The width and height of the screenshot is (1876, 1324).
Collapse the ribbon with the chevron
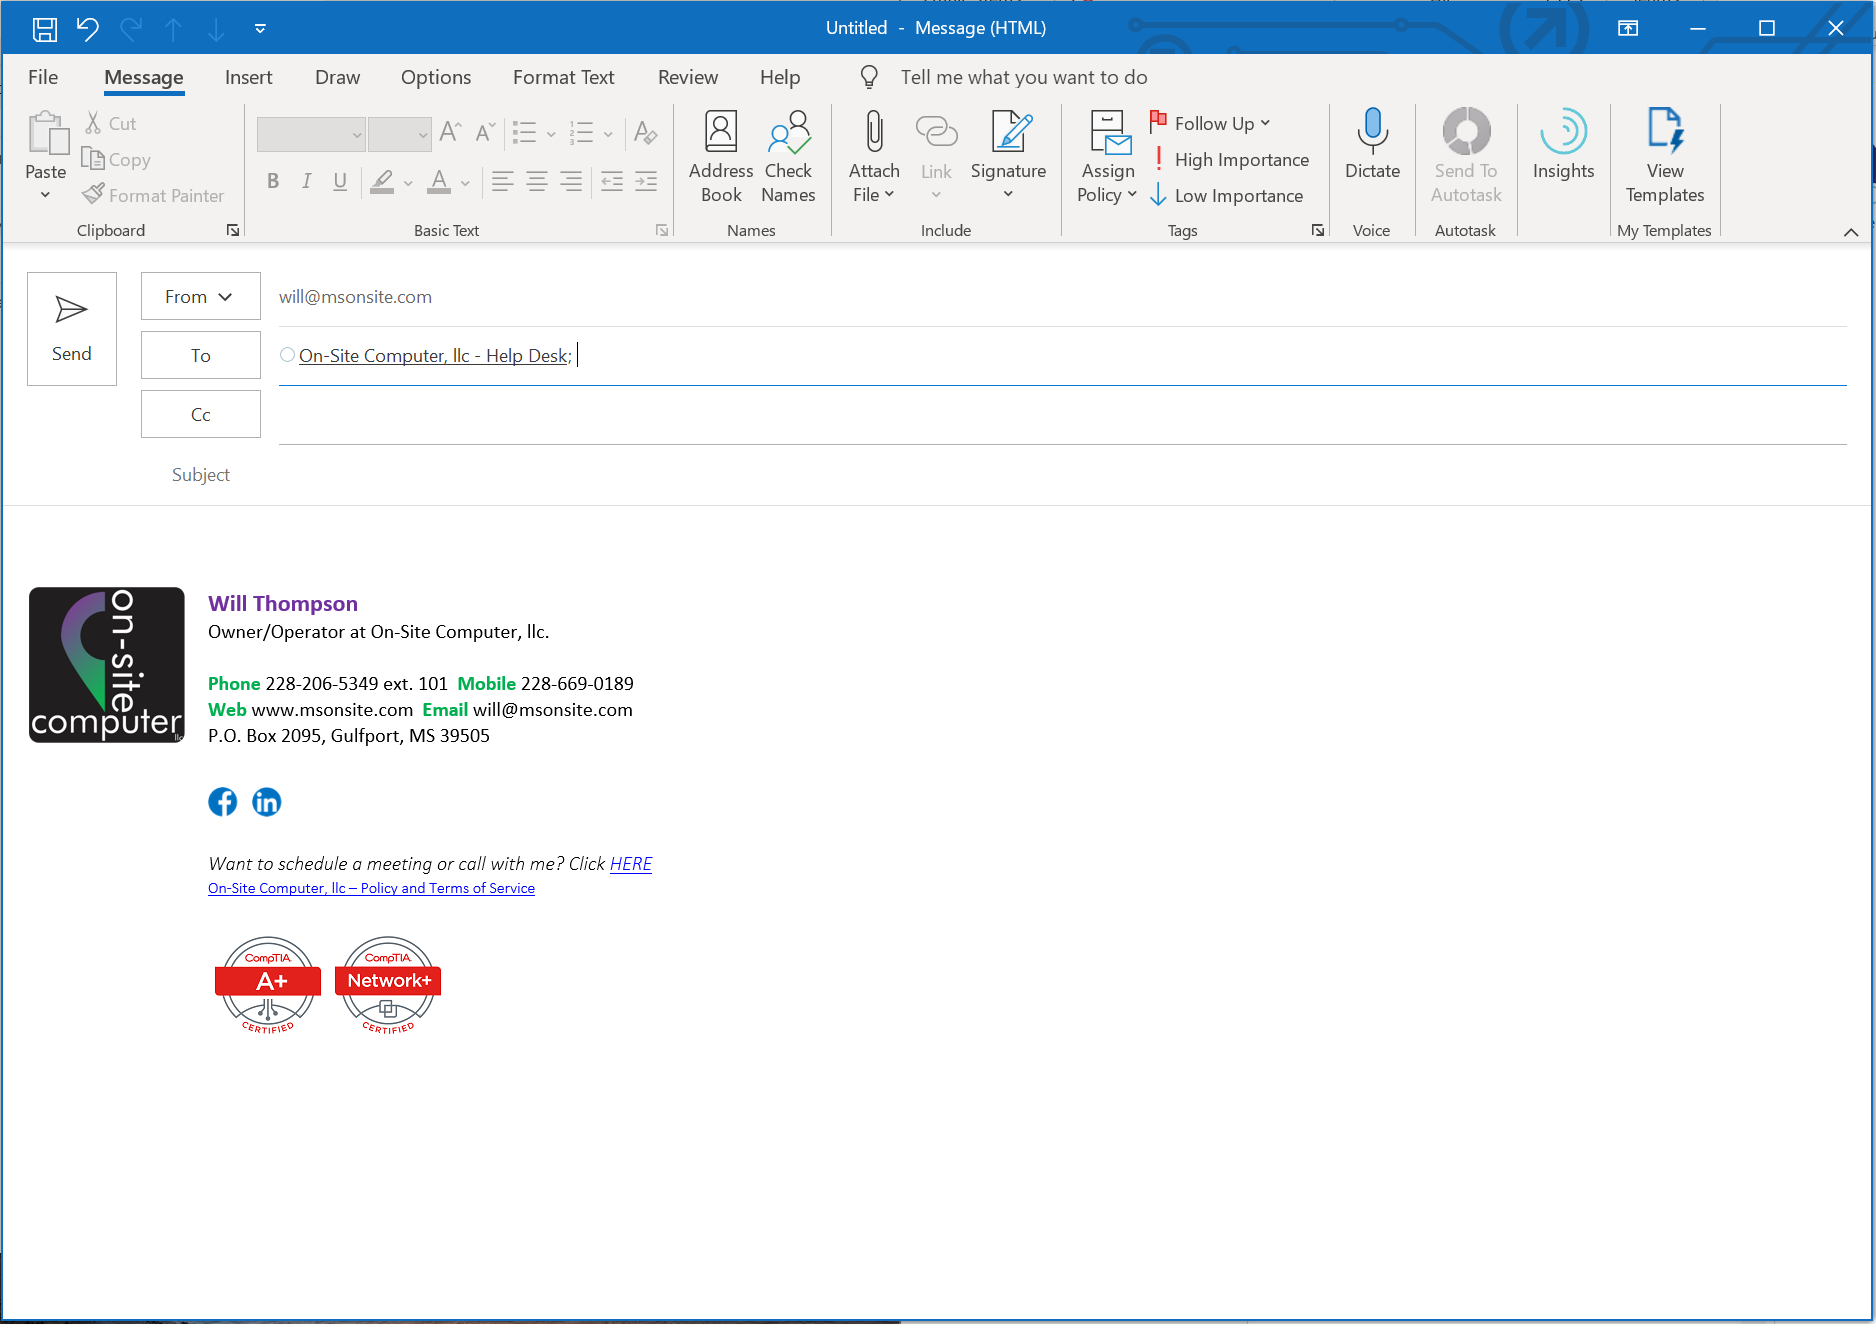point(1851,232)
